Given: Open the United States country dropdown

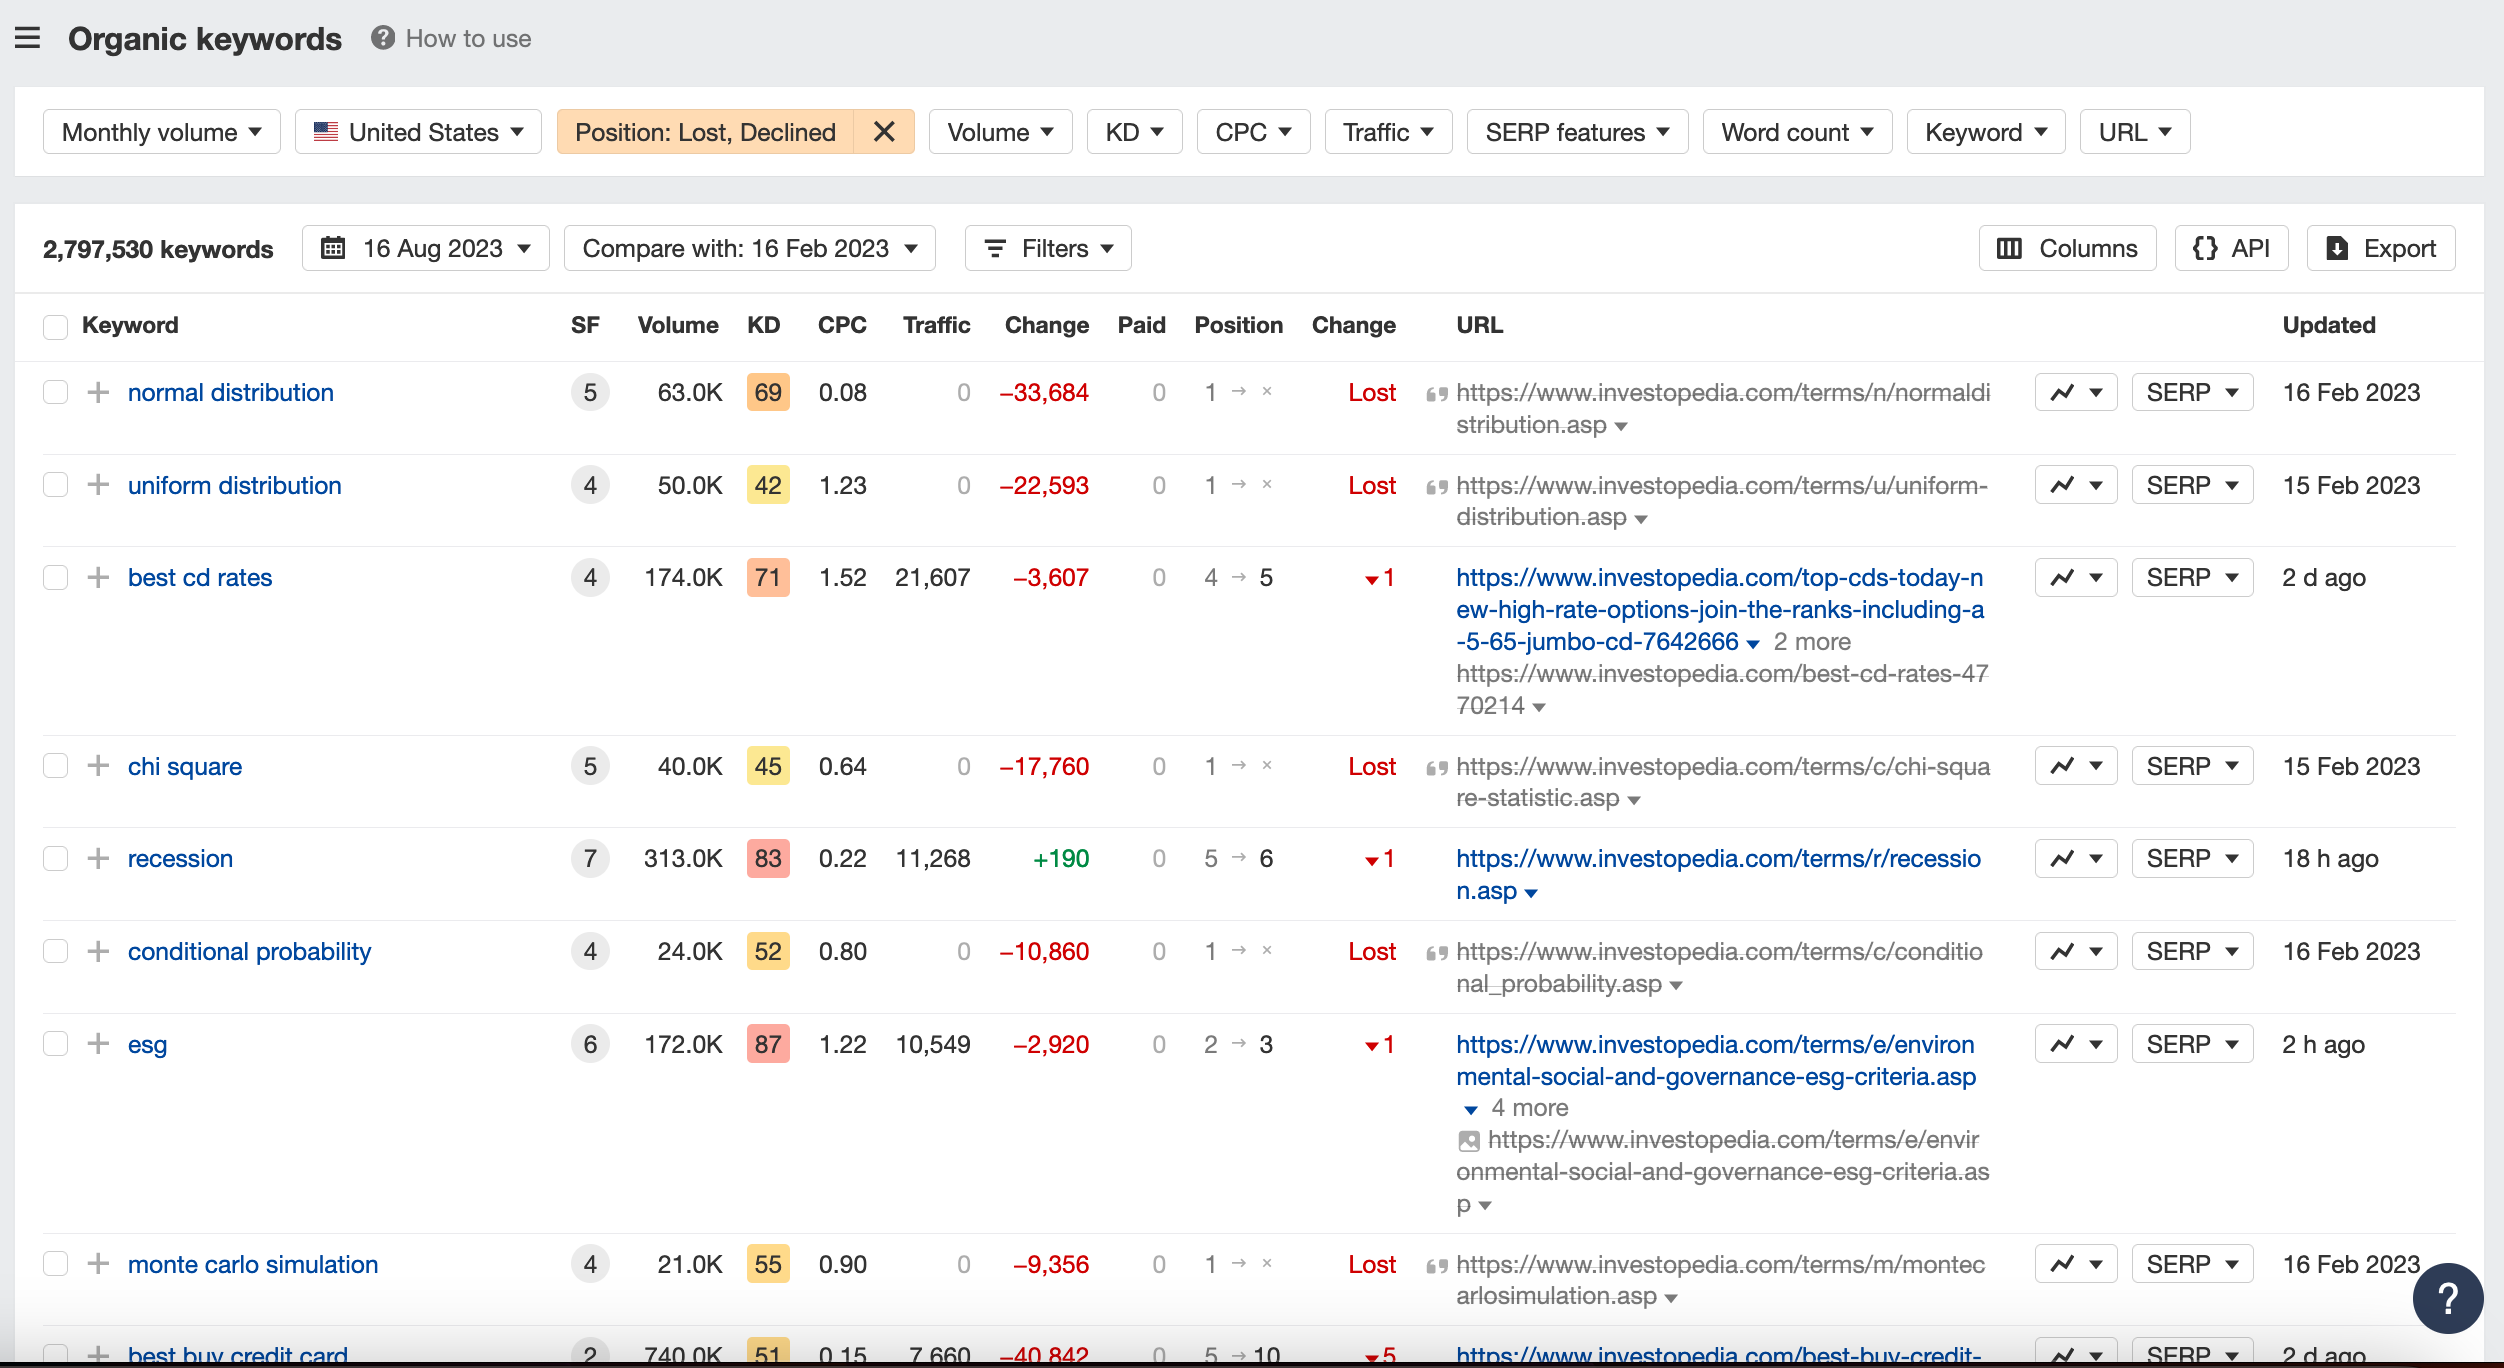Looking at the screenshot, I should pos(418,132).
